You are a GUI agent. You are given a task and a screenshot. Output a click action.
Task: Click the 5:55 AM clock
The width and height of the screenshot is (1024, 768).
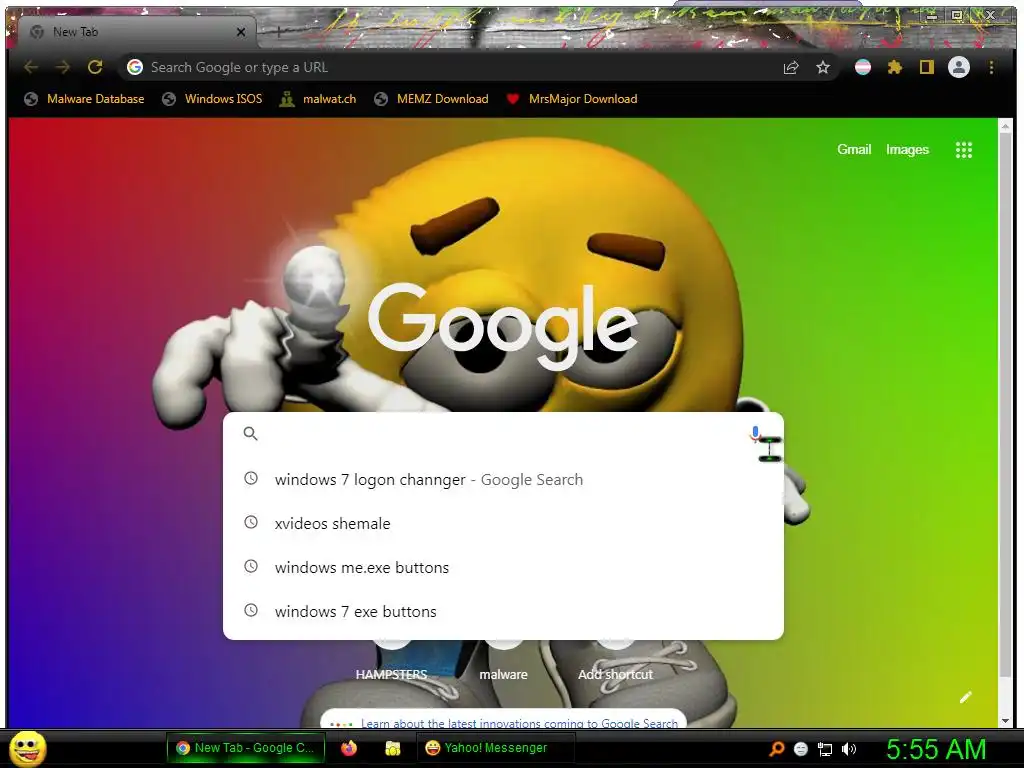[x=936, y=749]
